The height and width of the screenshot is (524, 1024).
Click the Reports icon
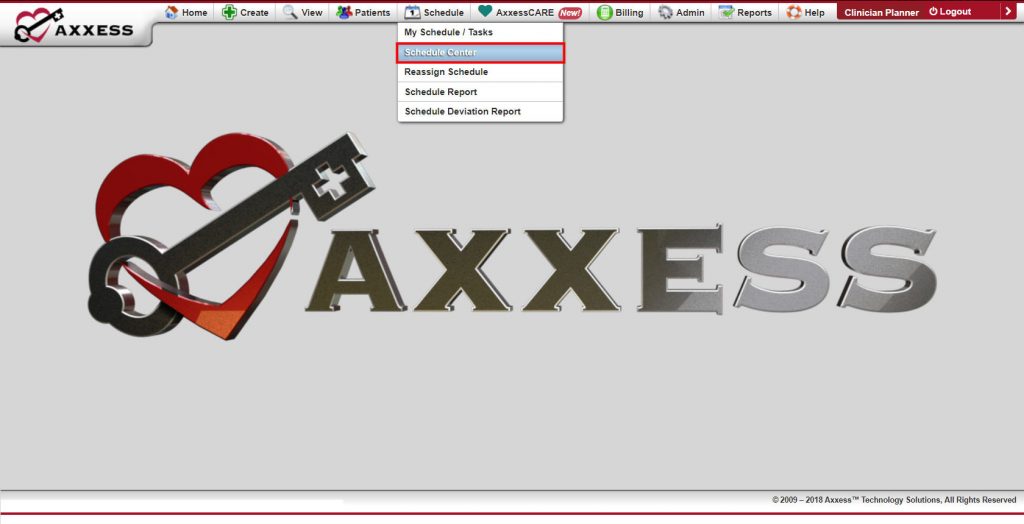[x=726, y=12]
